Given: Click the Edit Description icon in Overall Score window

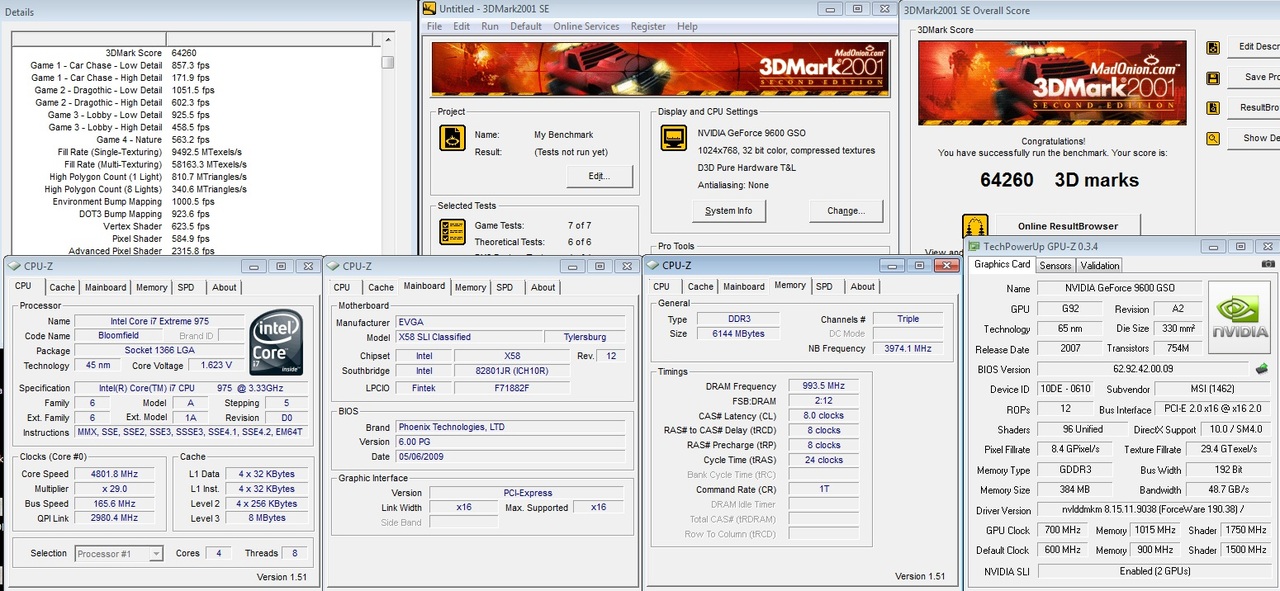Looking at the screenshot, I should (x=1213, y=47).
